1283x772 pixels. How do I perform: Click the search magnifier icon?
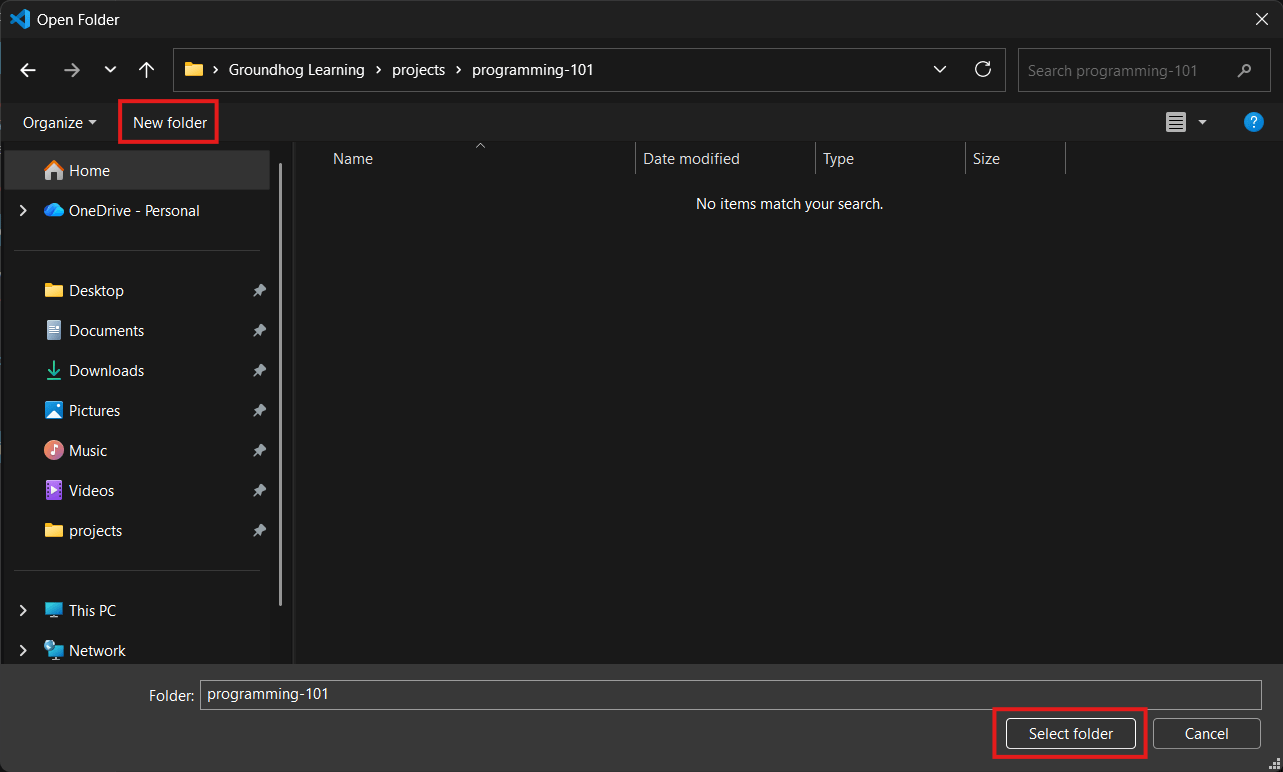point(1245,71)
